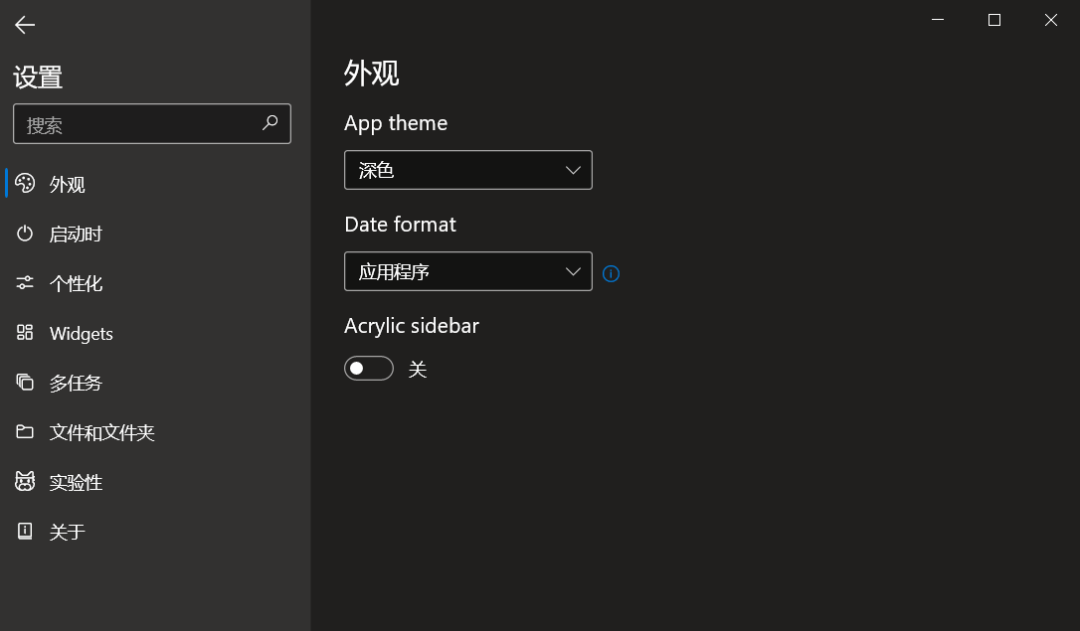The height and width of the screenshot is (631, 1080).
Task: Click the animal face icon beside 实验性
Action: click(25, 481)
